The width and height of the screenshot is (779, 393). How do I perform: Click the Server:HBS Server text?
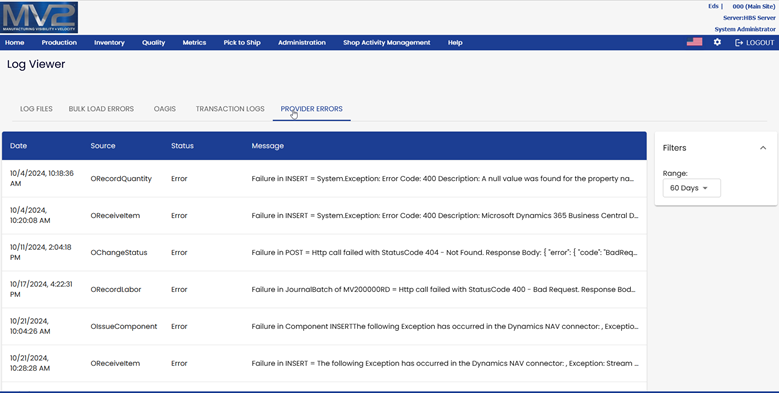tap(749, 18)
